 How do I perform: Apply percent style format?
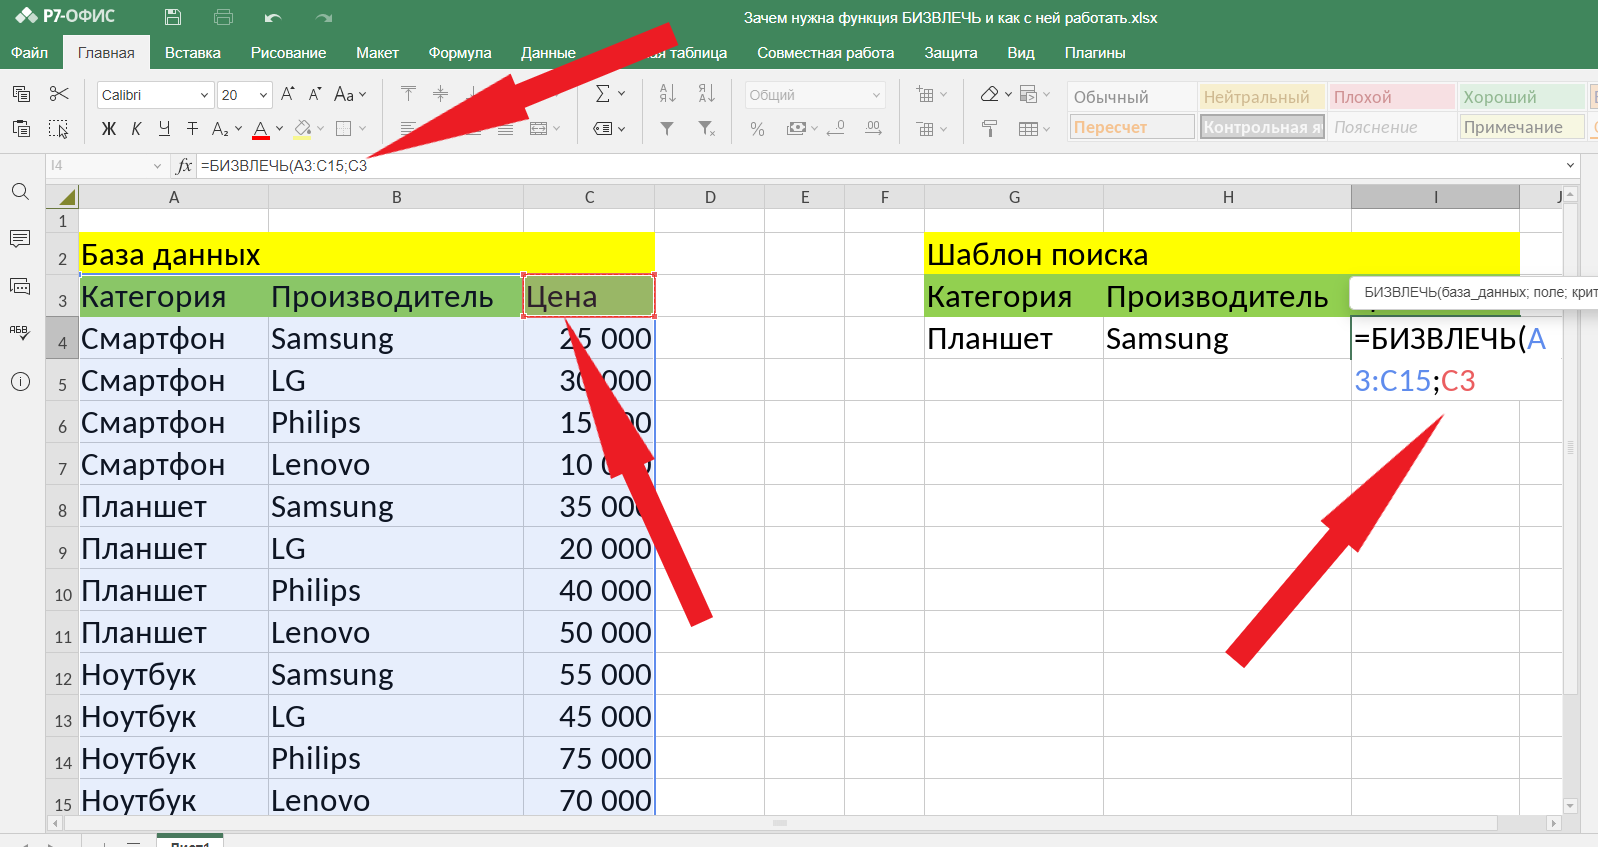coord(757,128)
